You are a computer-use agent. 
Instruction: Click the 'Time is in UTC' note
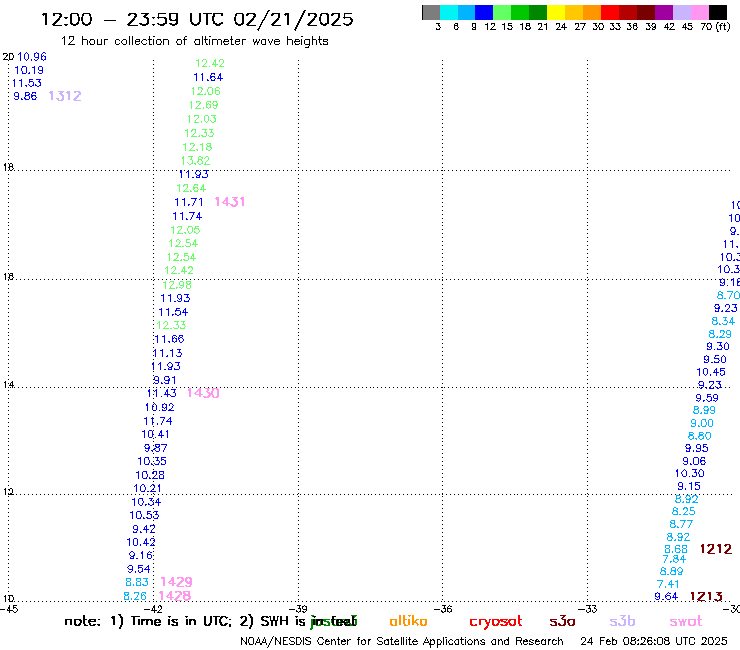[181, 621]
